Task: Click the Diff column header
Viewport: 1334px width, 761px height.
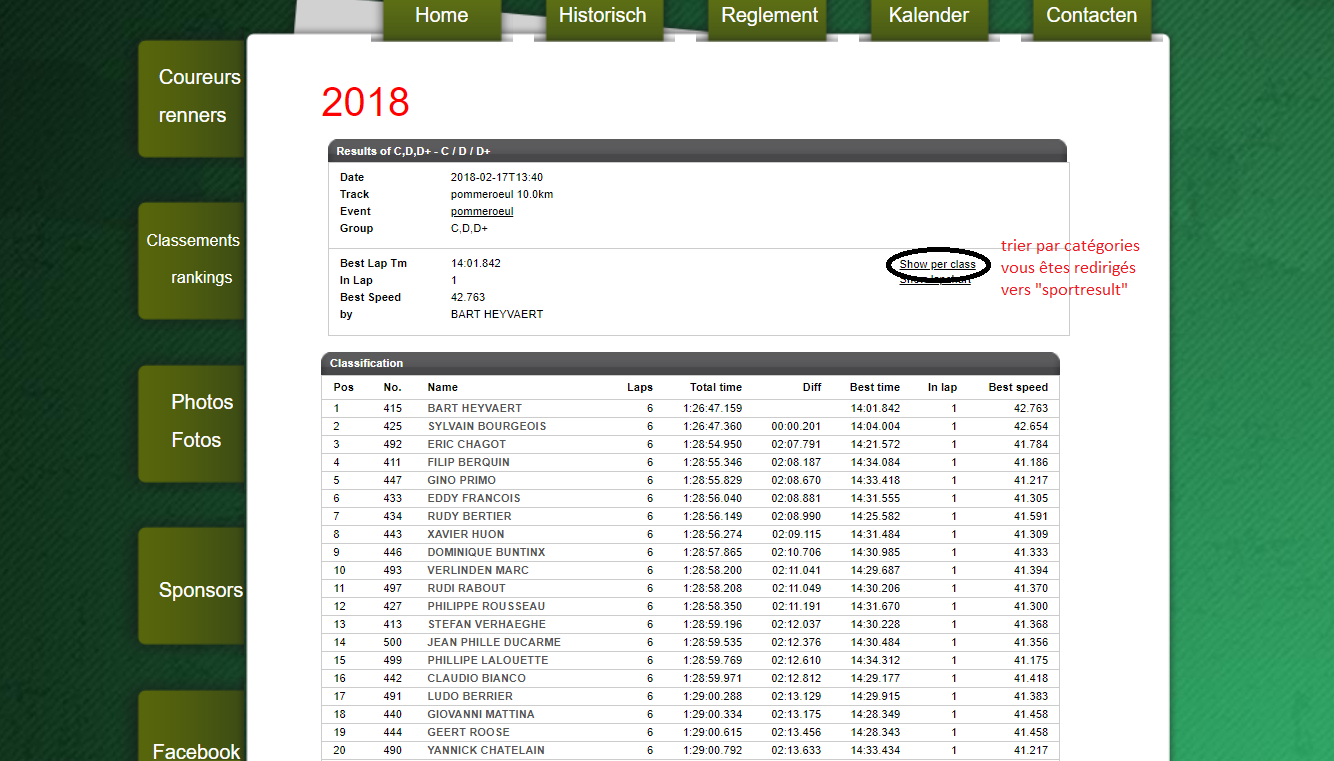Action: pyautogui.click(x=811, y=388)
